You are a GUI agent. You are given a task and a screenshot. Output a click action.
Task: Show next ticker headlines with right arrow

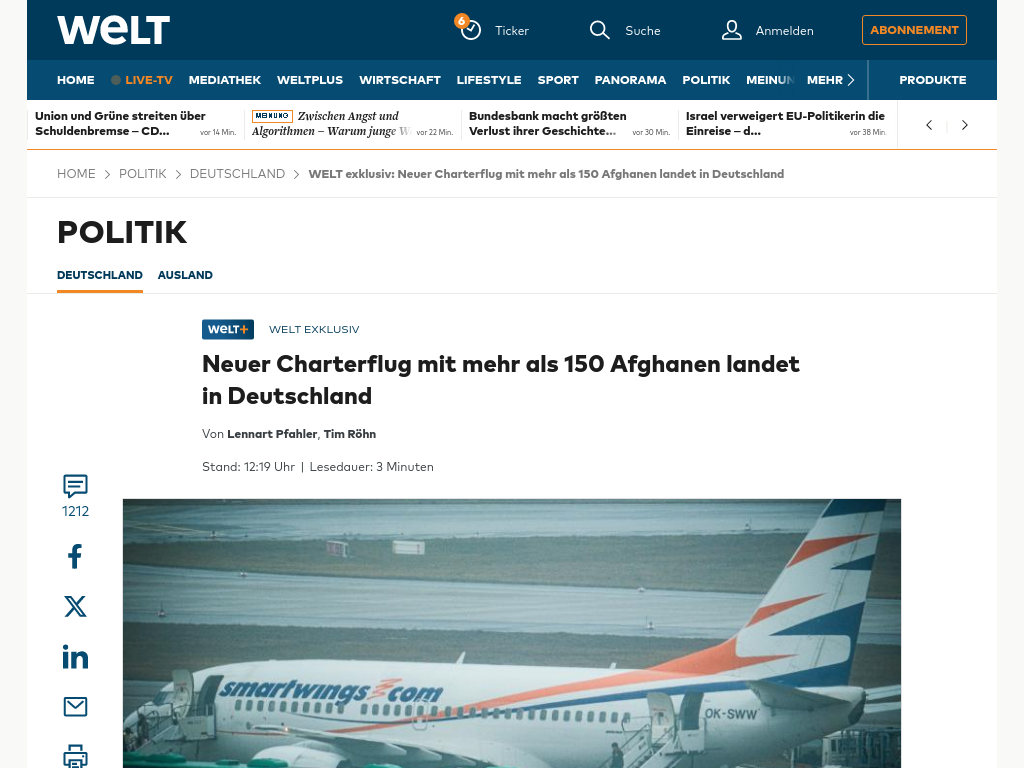coord(965,125)
